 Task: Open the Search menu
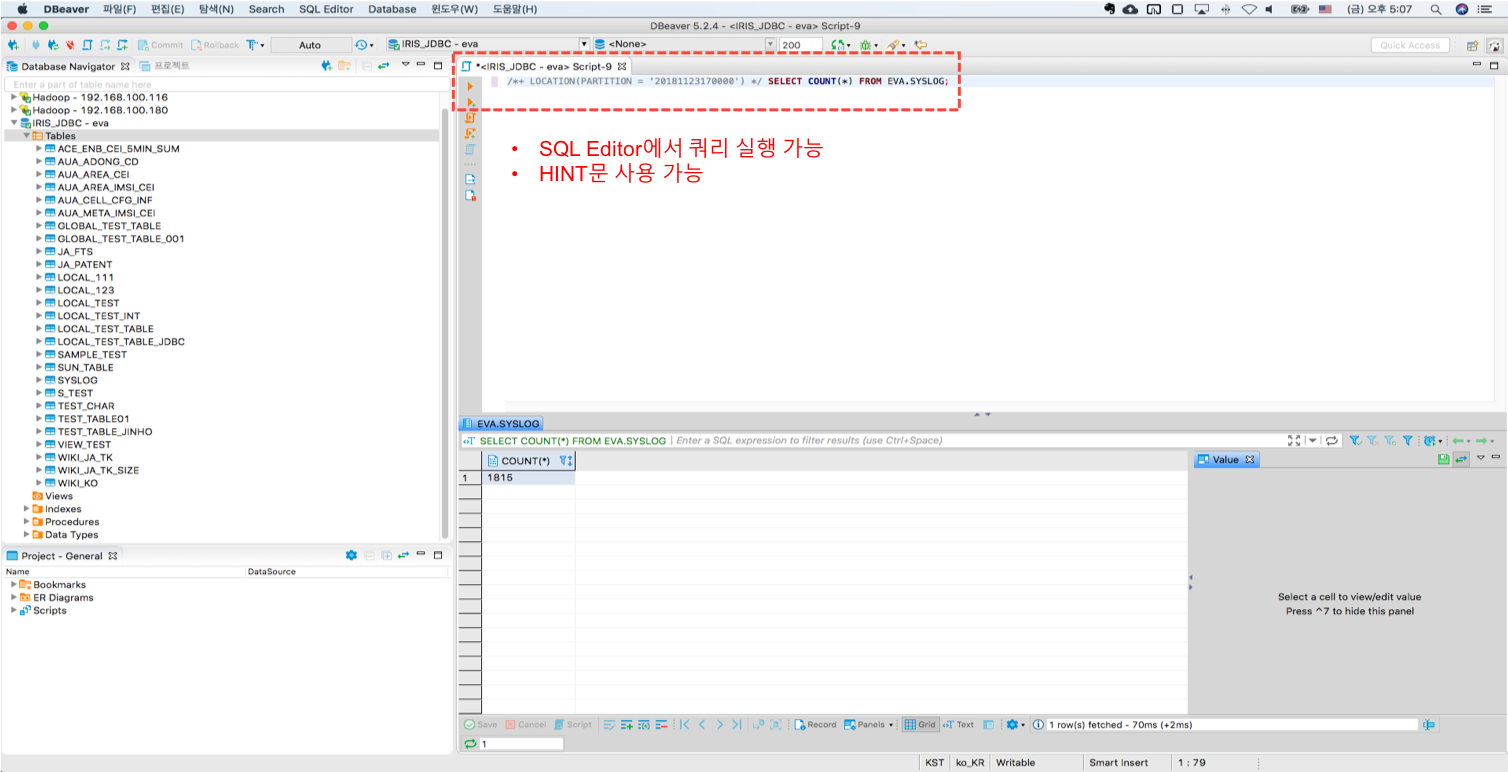(266, 9)
